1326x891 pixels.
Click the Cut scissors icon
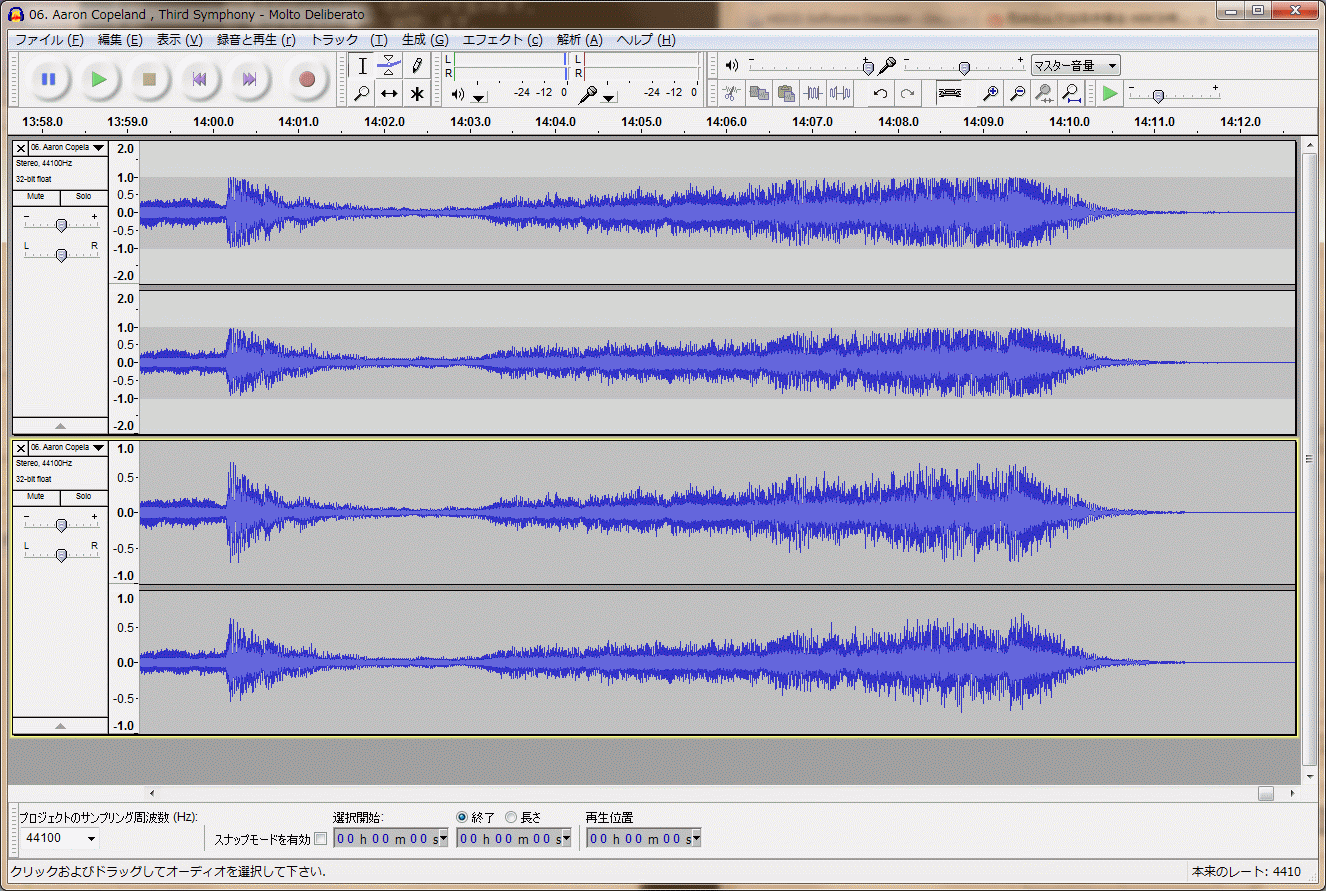click(x=731, y=93)
